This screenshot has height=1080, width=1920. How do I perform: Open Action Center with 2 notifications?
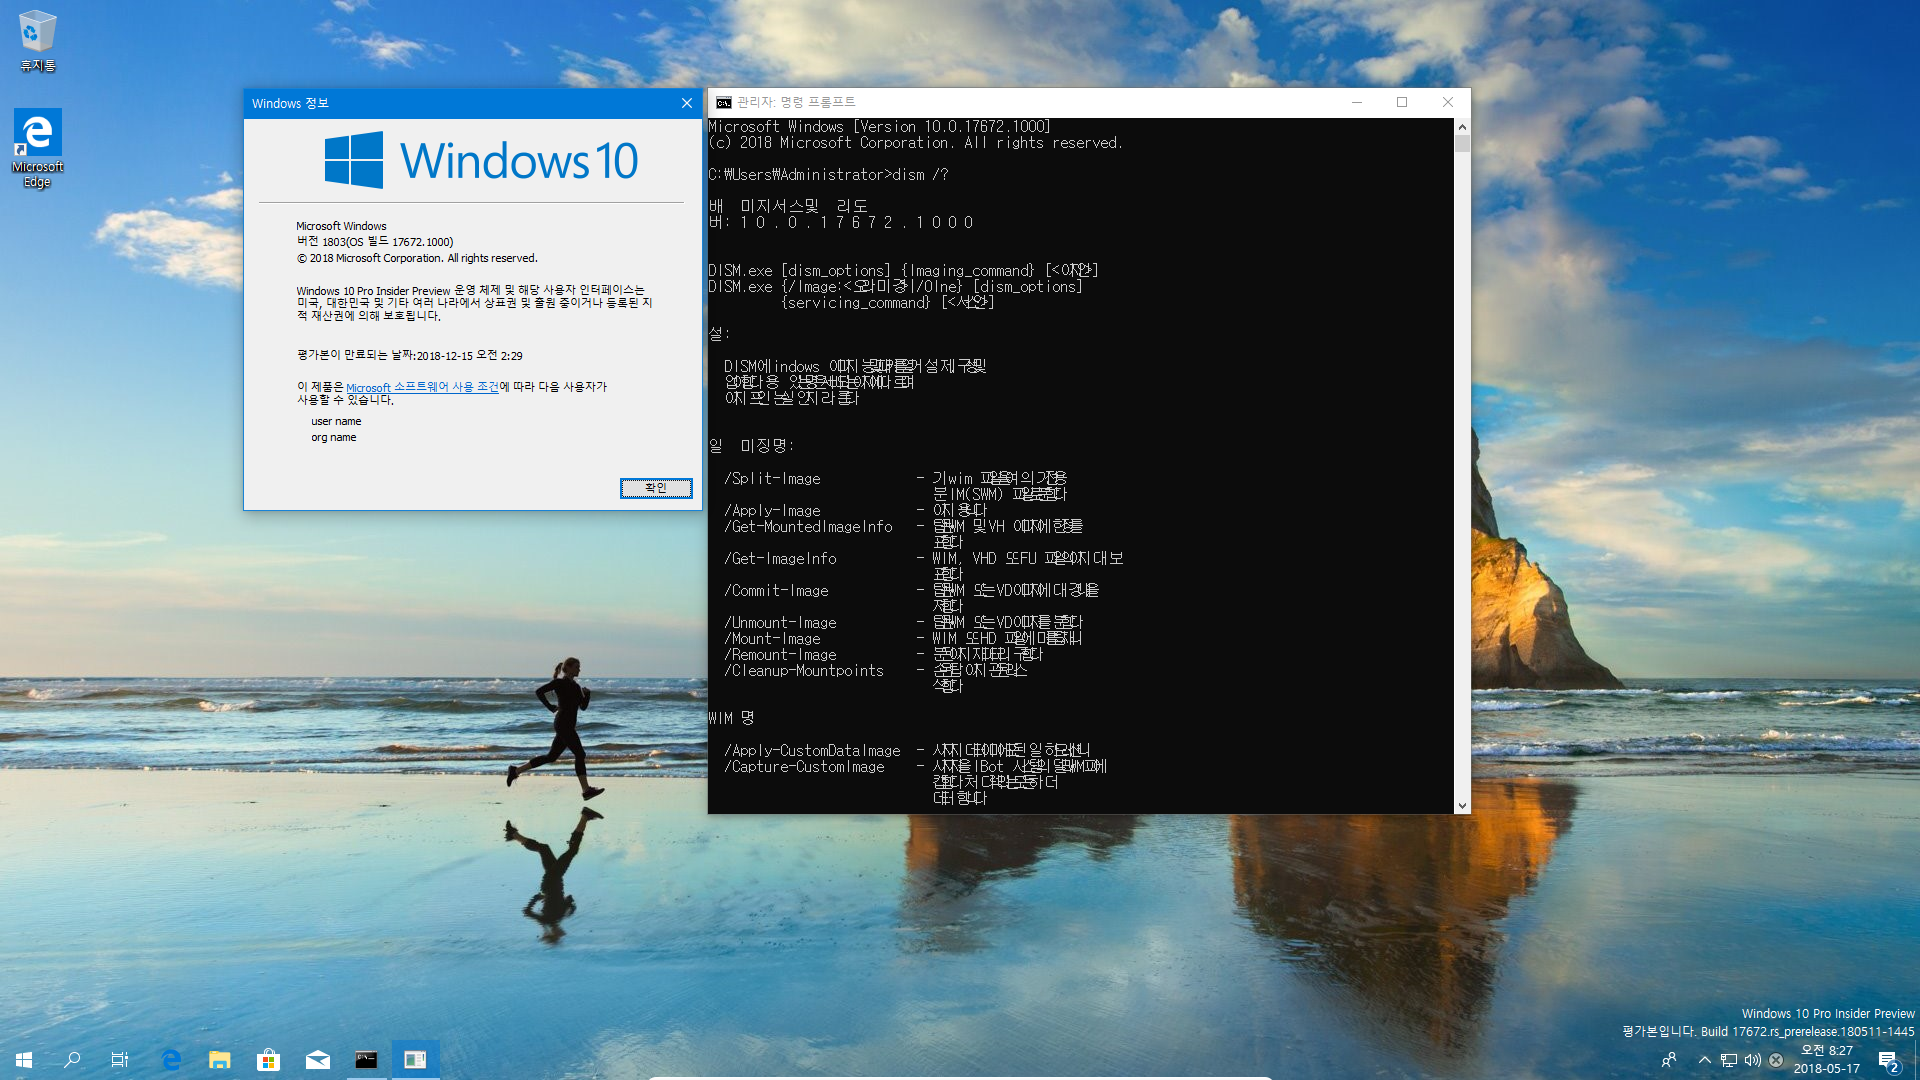click(1888, 1061)
